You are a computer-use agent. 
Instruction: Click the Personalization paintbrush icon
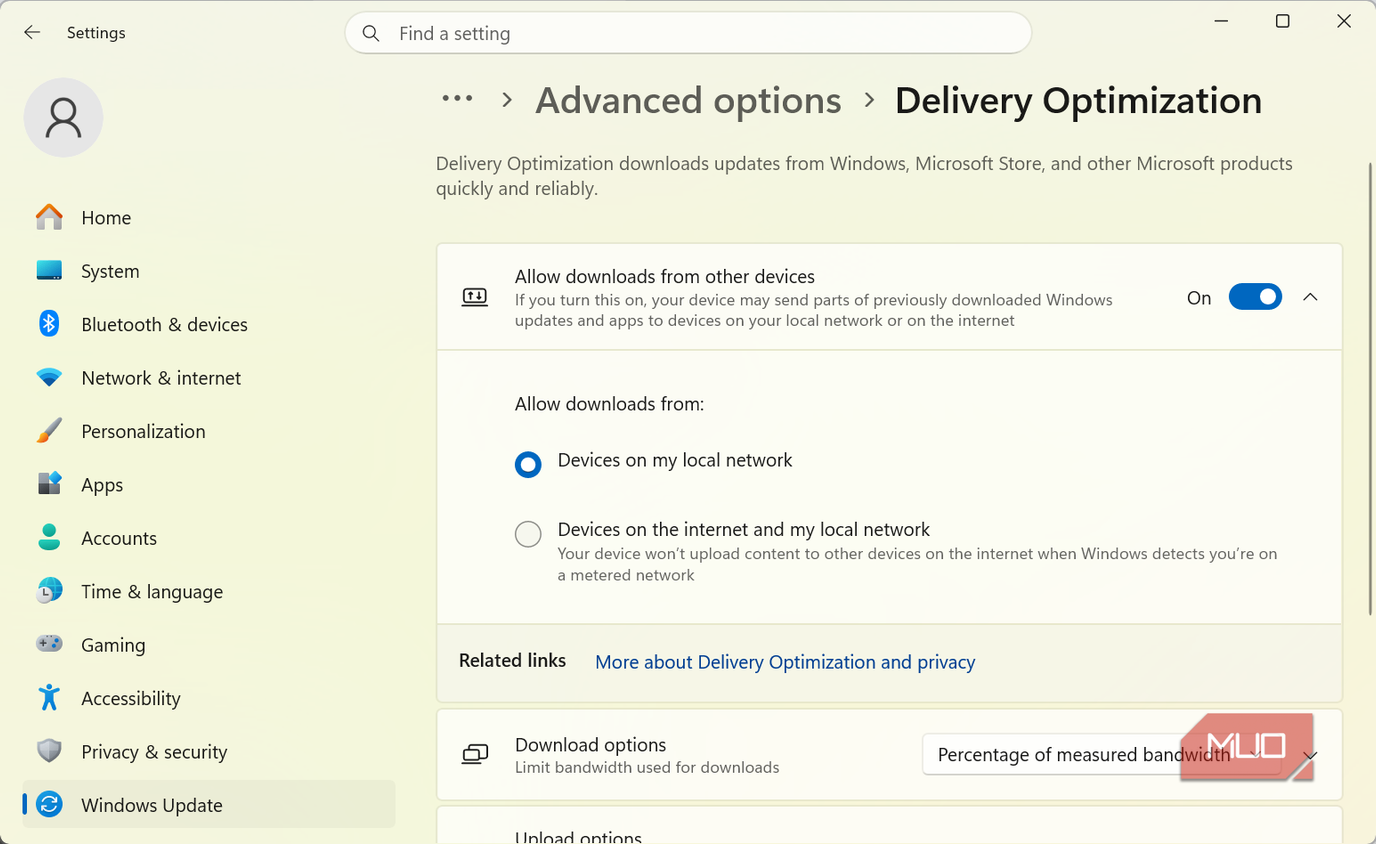click(49, 431)
